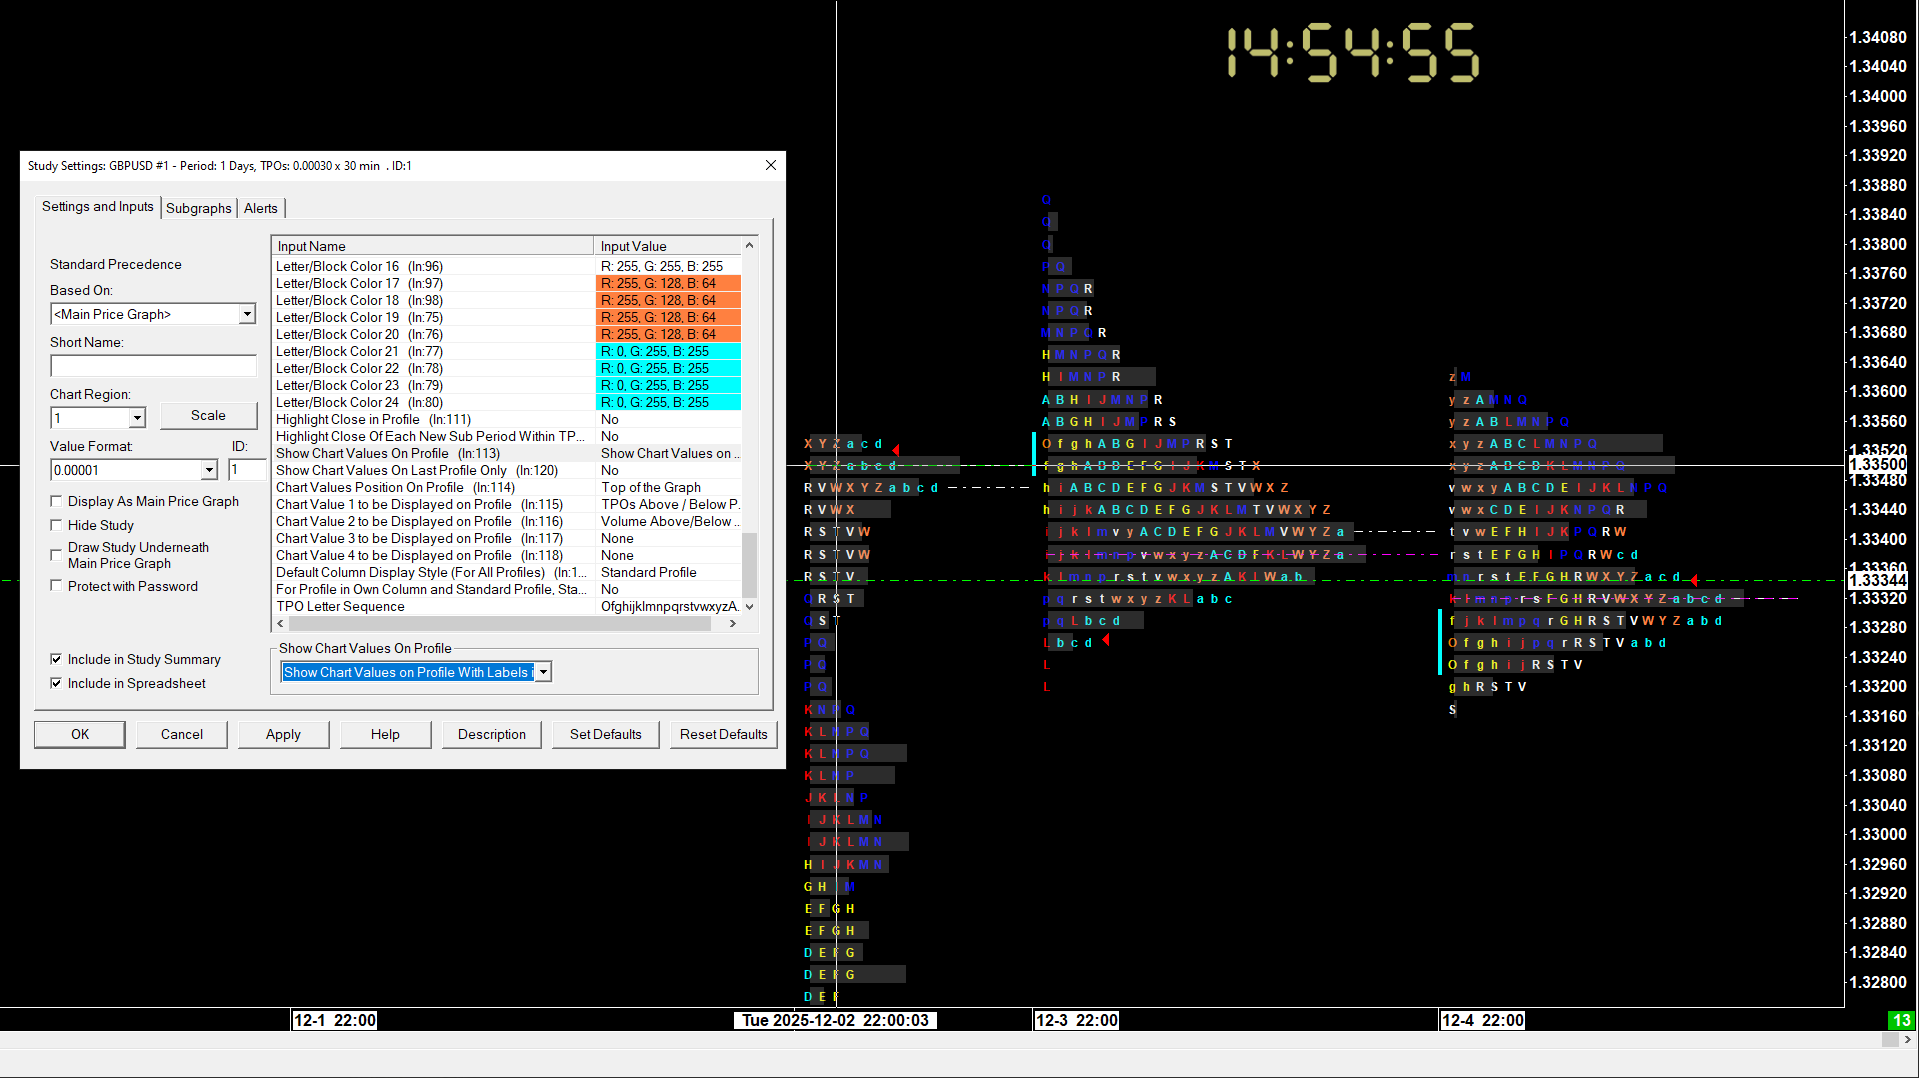Cancel the study settings changes
Screen dimensions: 1919x1078
tap(182, 734)
